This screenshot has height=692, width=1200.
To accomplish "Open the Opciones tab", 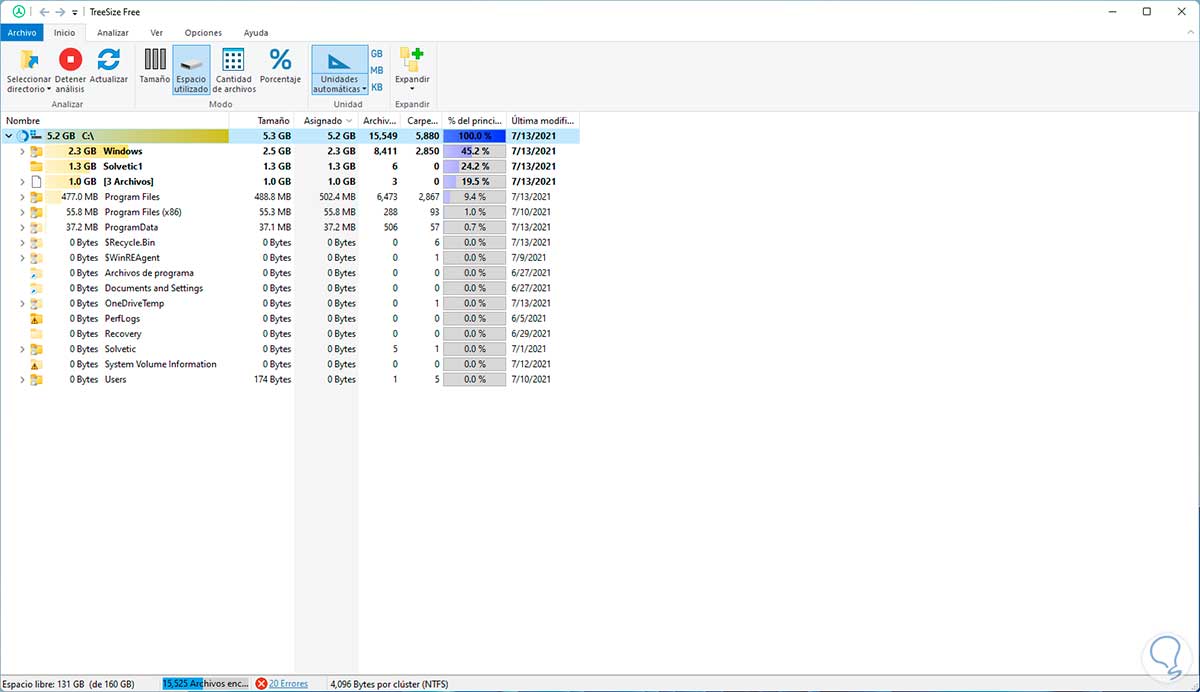I will click(x=204, y=33).
